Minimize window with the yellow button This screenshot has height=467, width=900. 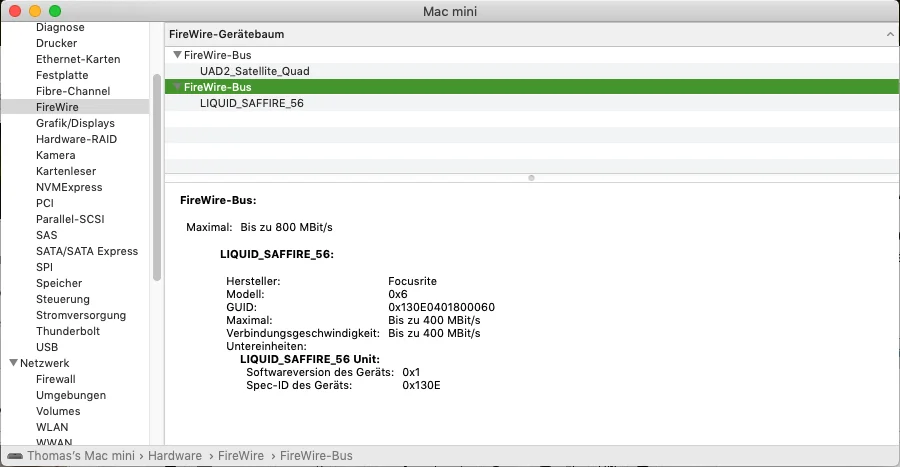pos(35,11)
